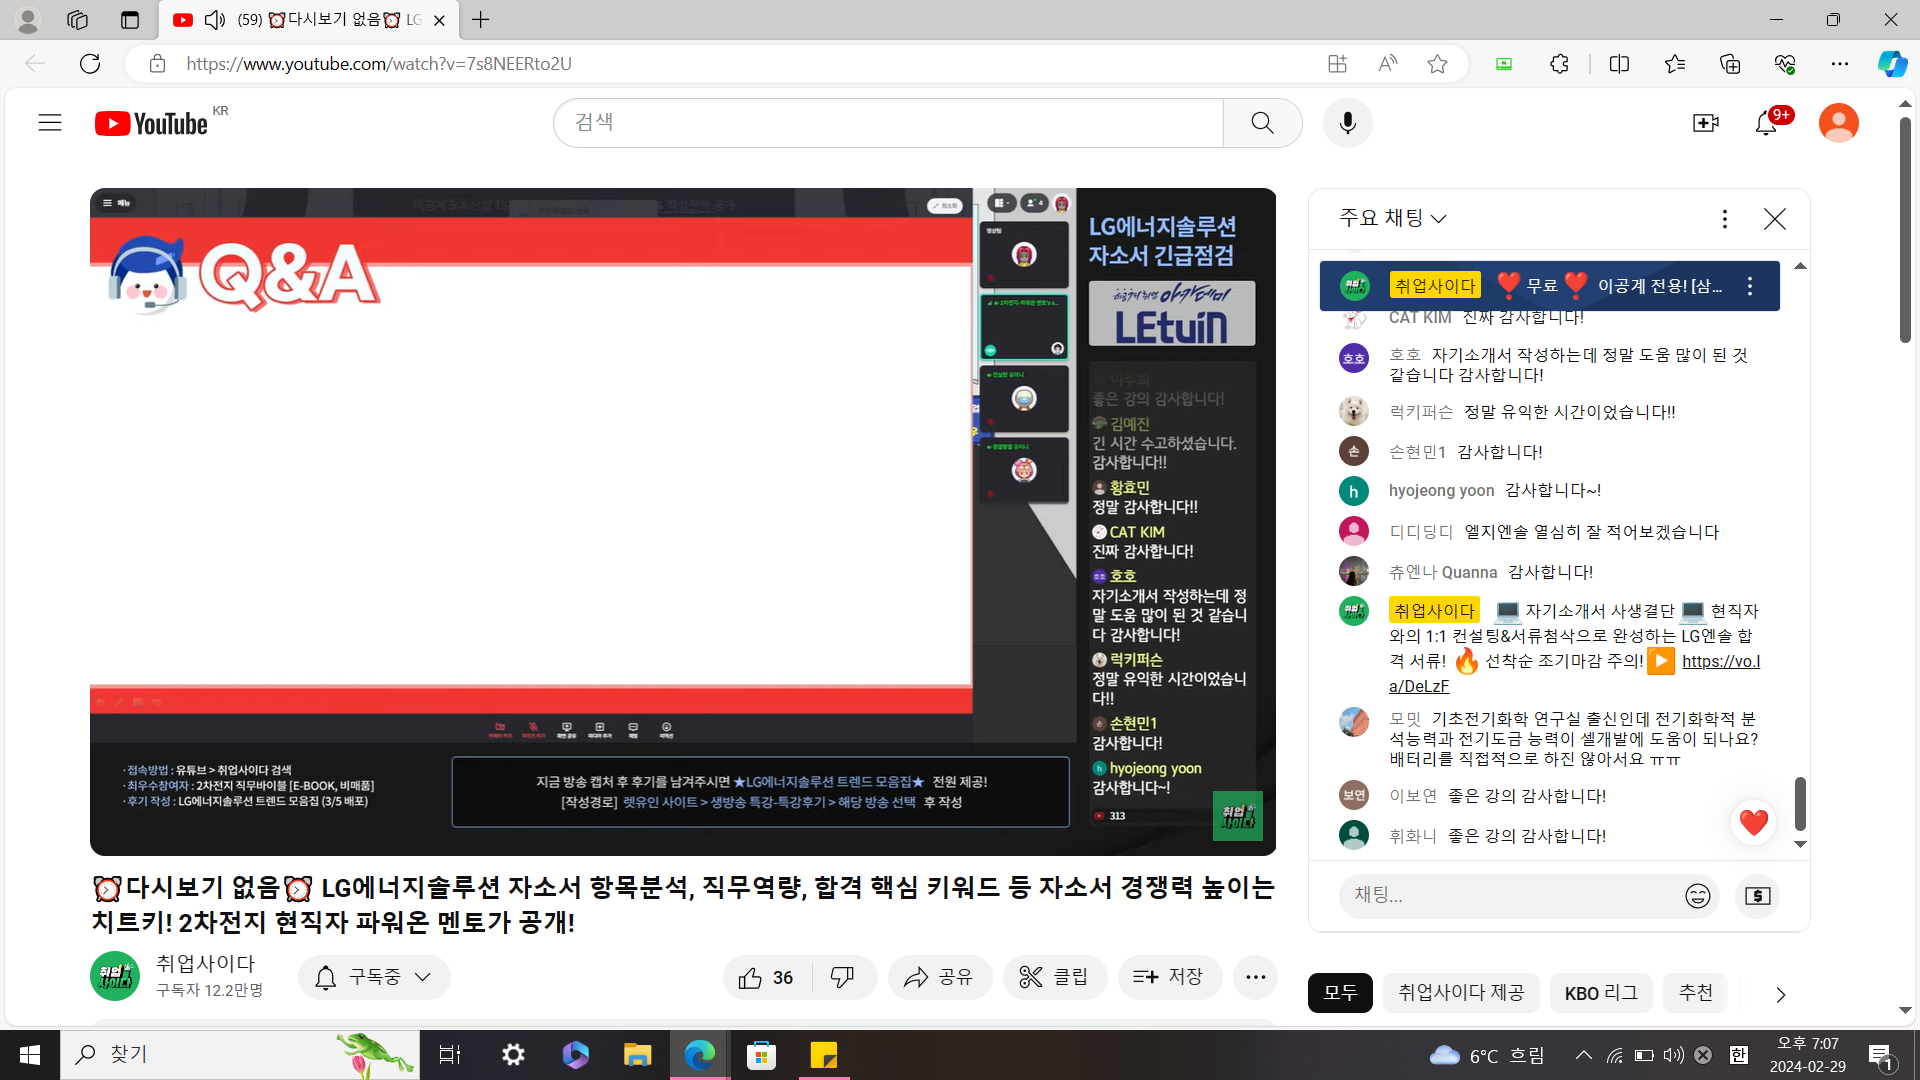This screenshot has height=1080, width=1920.
Task: Open Edge settings and more menu
Action: click(1839, 64)
